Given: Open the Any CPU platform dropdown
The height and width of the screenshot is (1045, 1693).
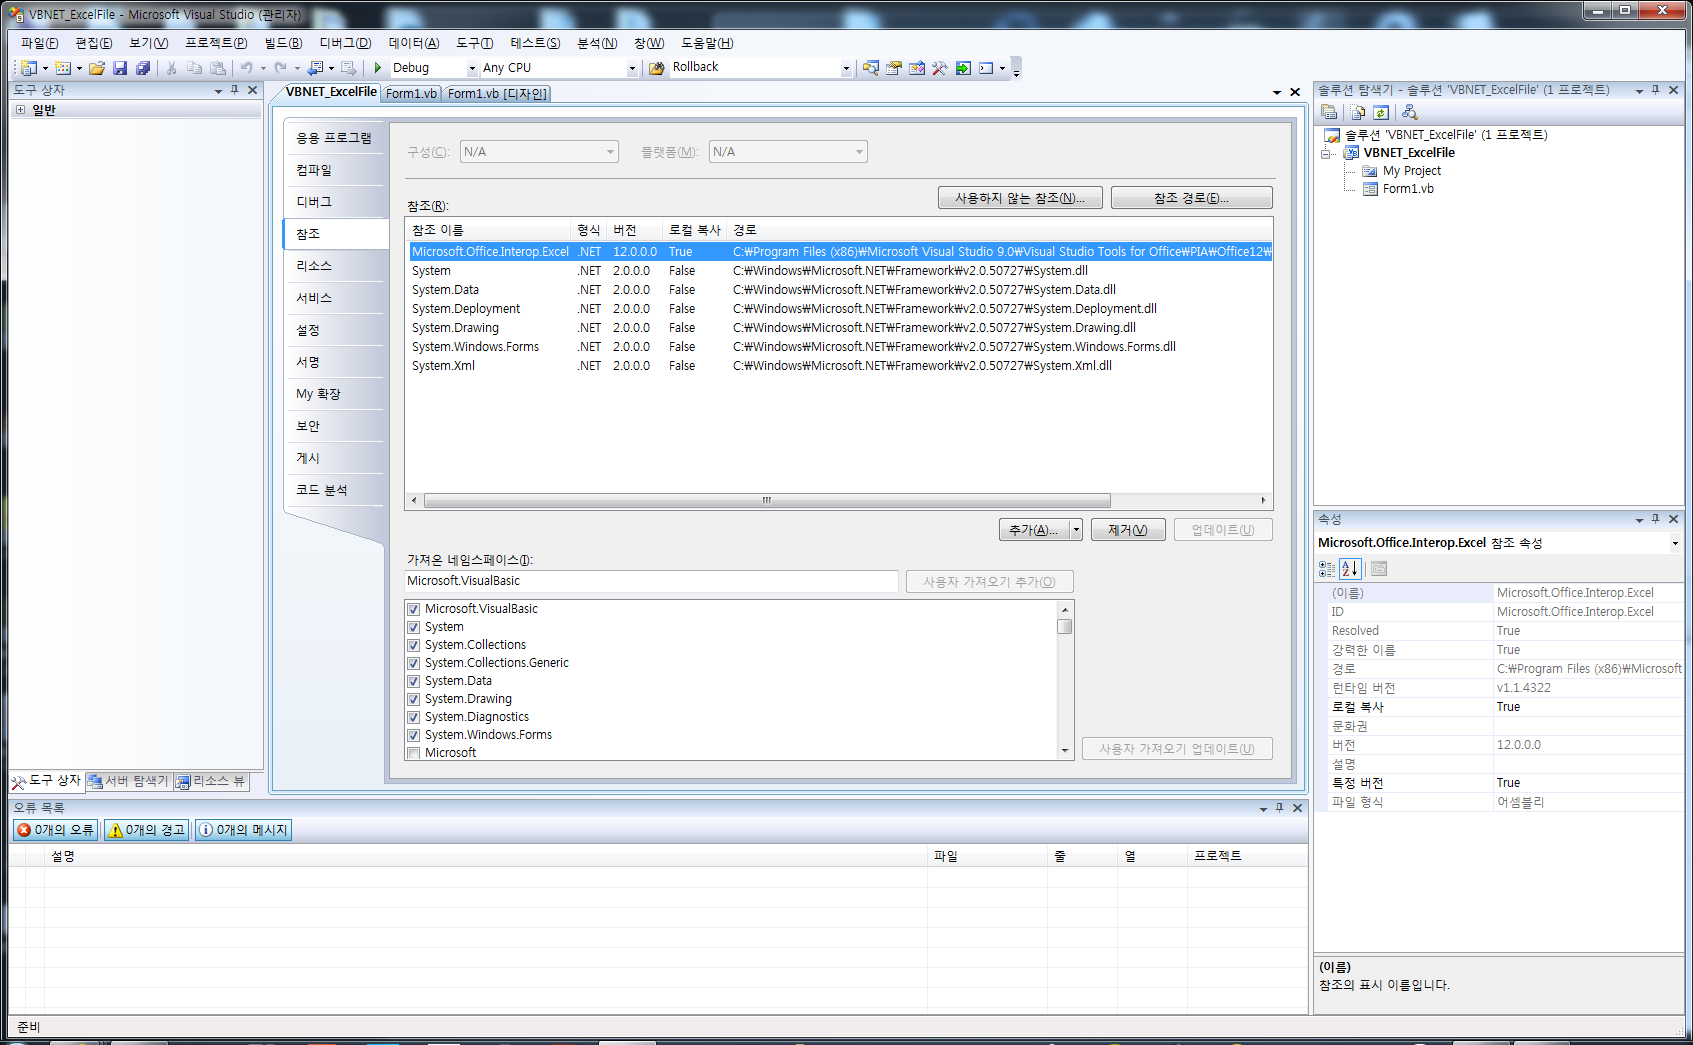Looking at the screenshot, I should click(632, 68).
